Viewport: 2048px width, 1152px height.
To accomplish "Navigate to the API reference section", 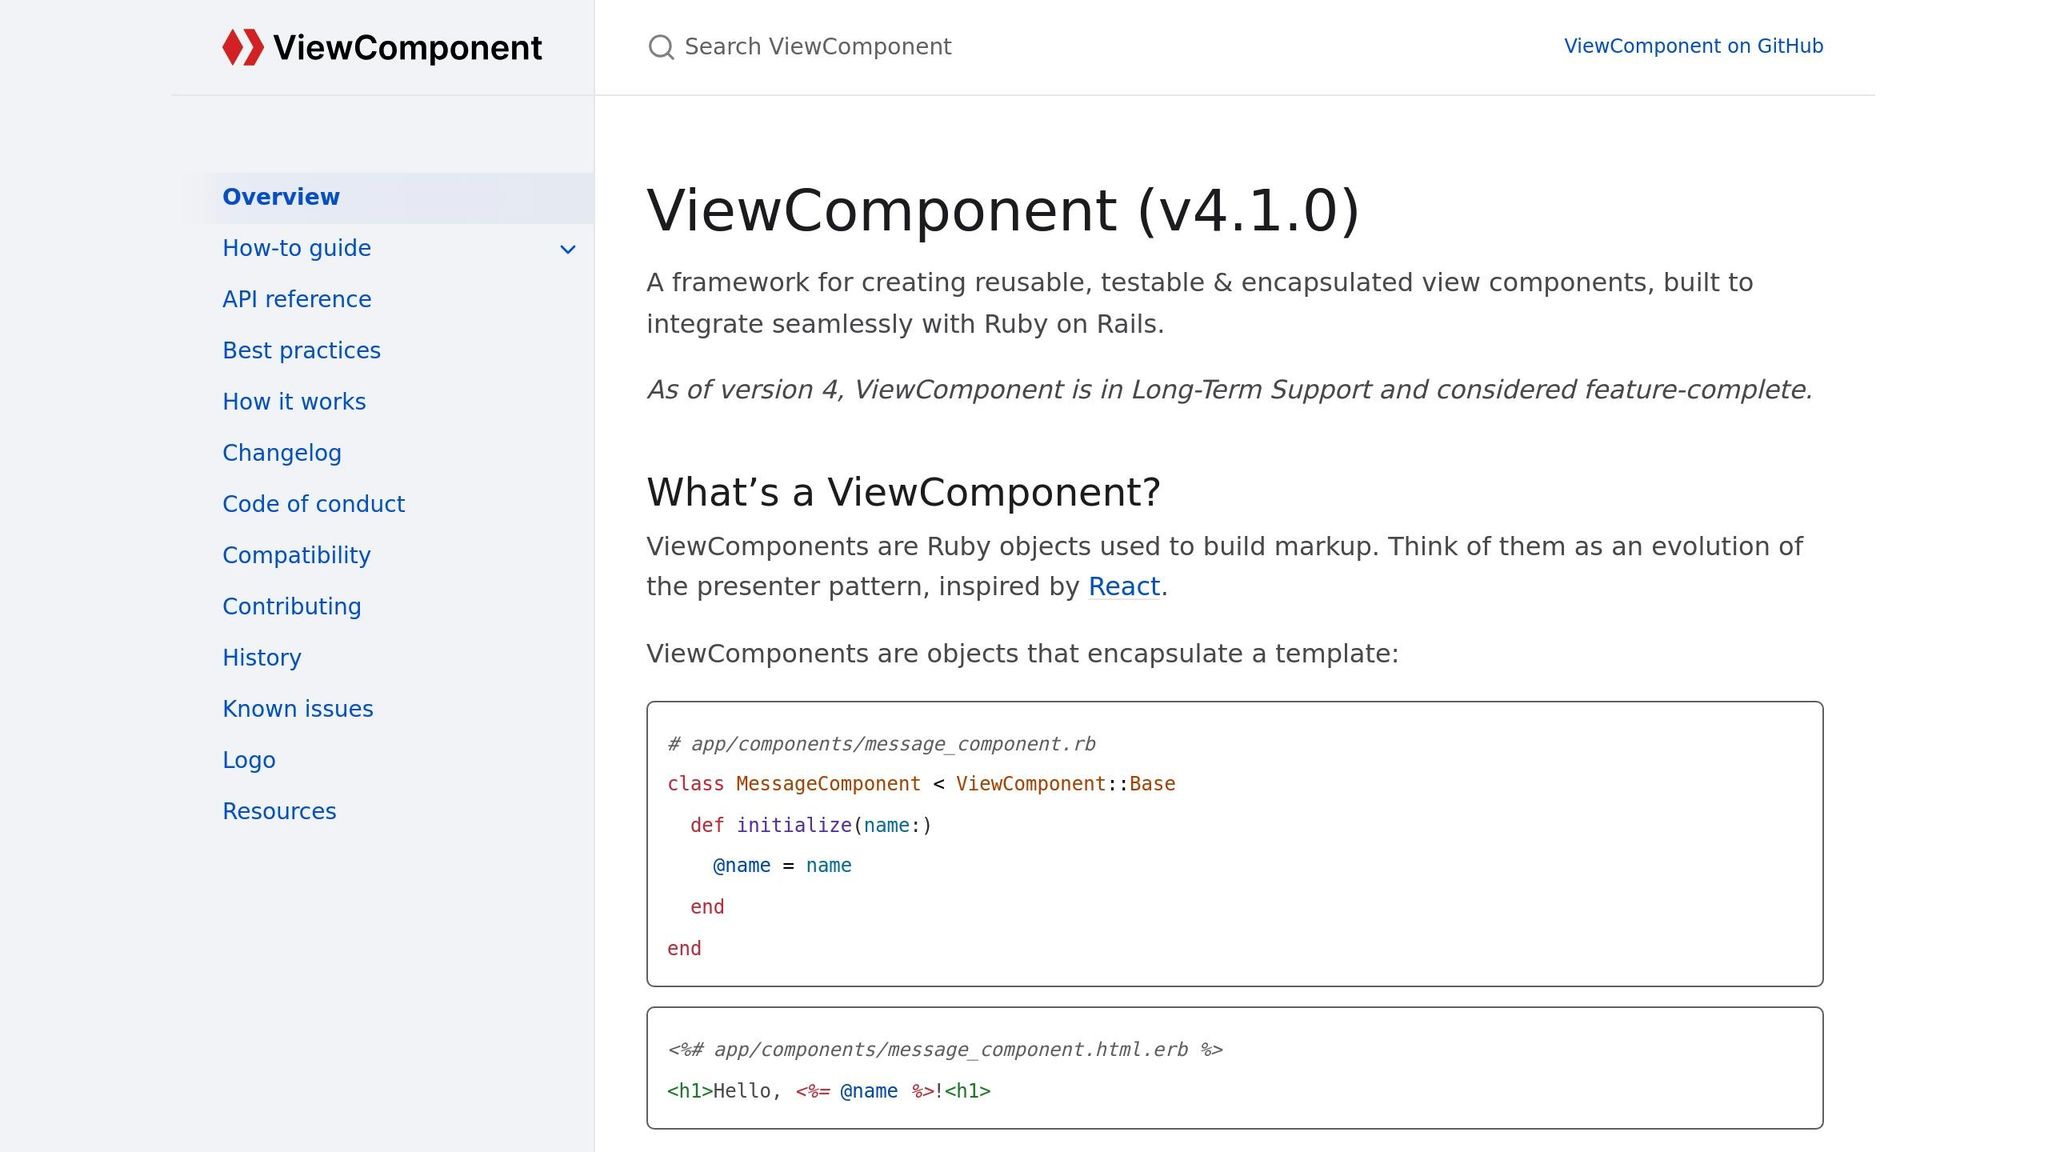I will click(x=296, y=299).
